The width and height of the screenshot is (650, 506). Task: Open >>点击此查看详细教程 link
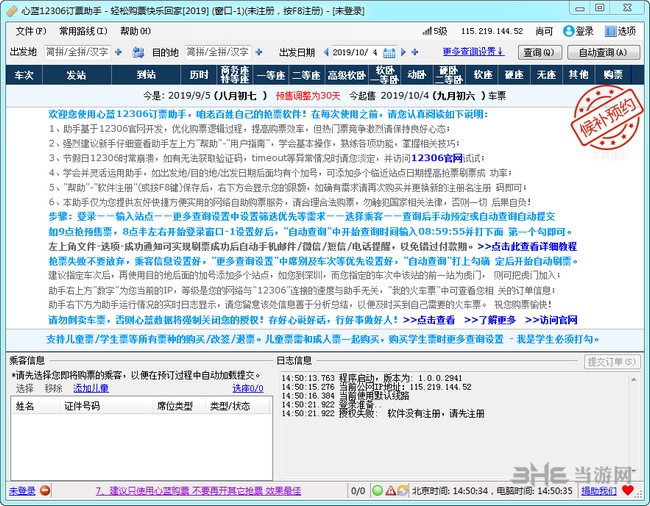coord(526,247)
